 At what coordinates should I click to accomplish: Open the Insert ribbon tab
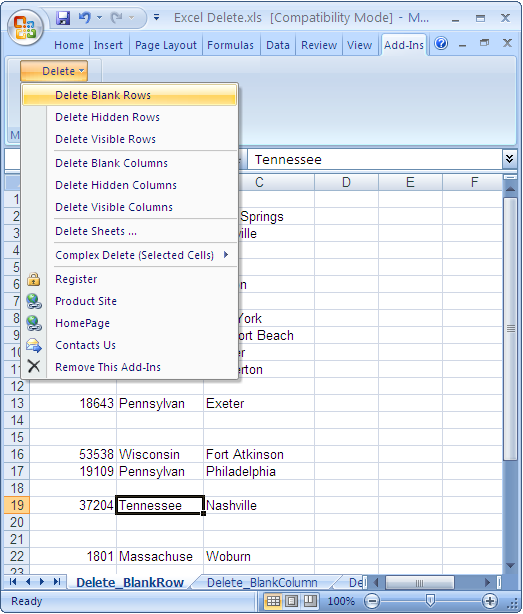(x=108, y=45)
